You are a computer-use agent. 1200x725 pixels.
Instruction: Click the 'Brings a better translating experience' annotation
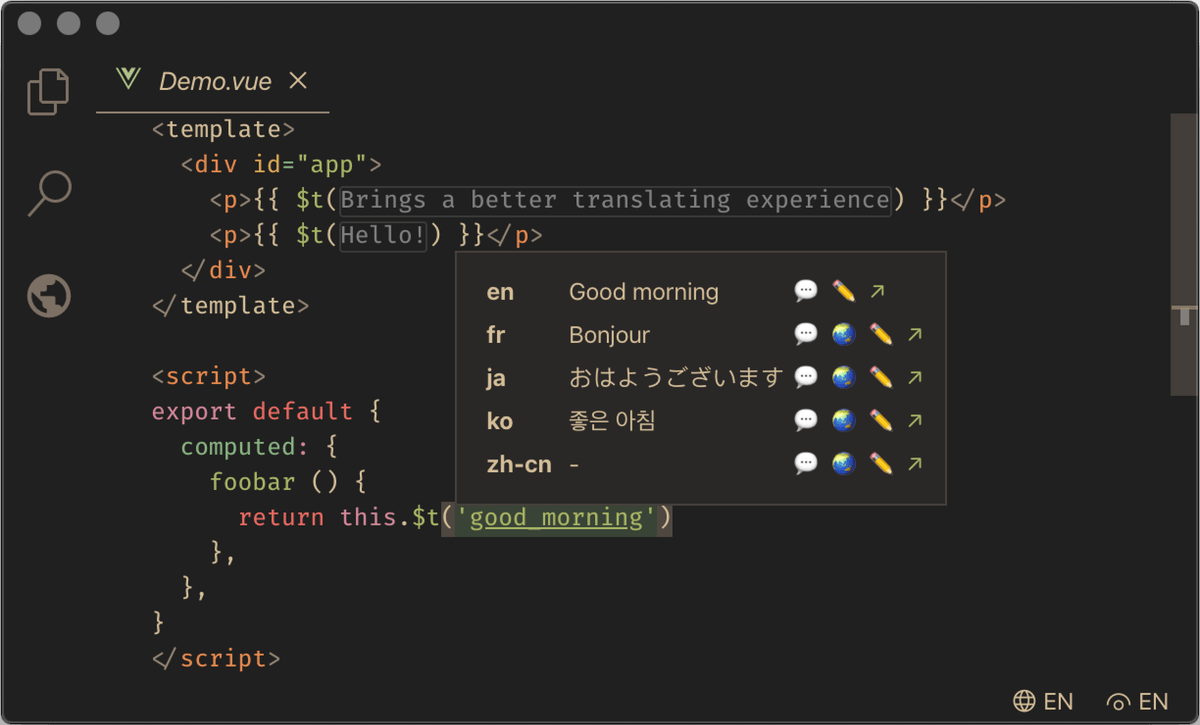(614, 200)
